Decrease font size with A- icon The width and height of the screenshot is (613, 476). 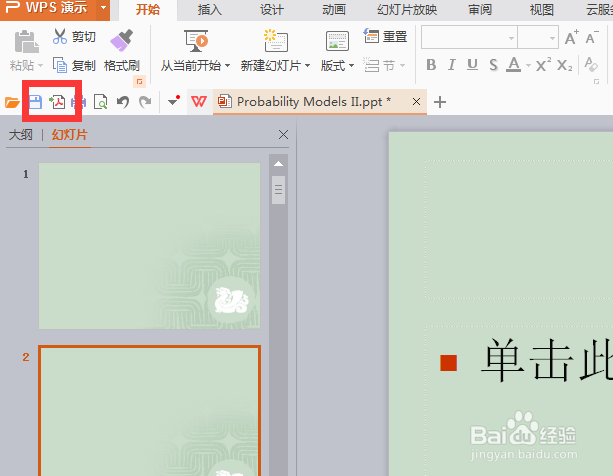coord(592,37)
